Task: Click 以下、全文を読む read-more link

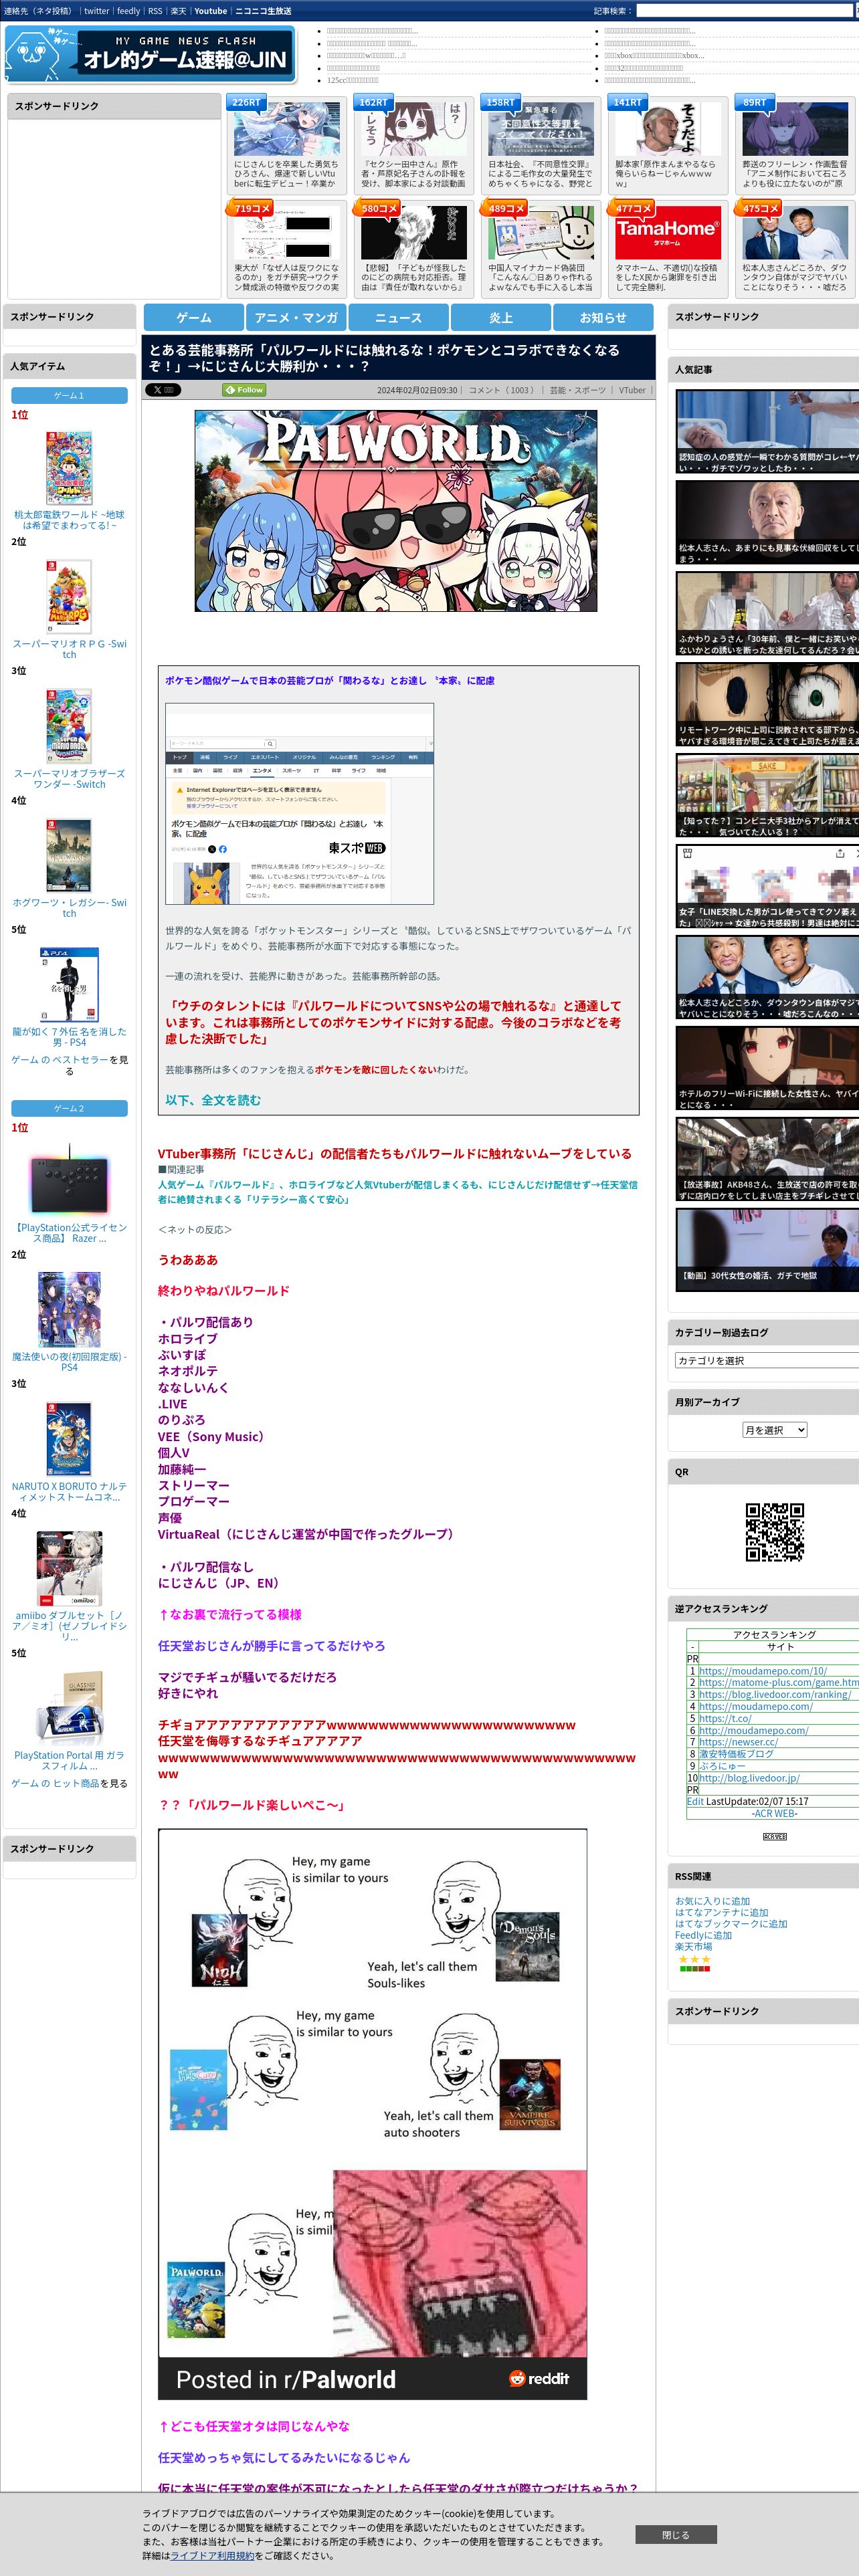Action: point(213,1100)
